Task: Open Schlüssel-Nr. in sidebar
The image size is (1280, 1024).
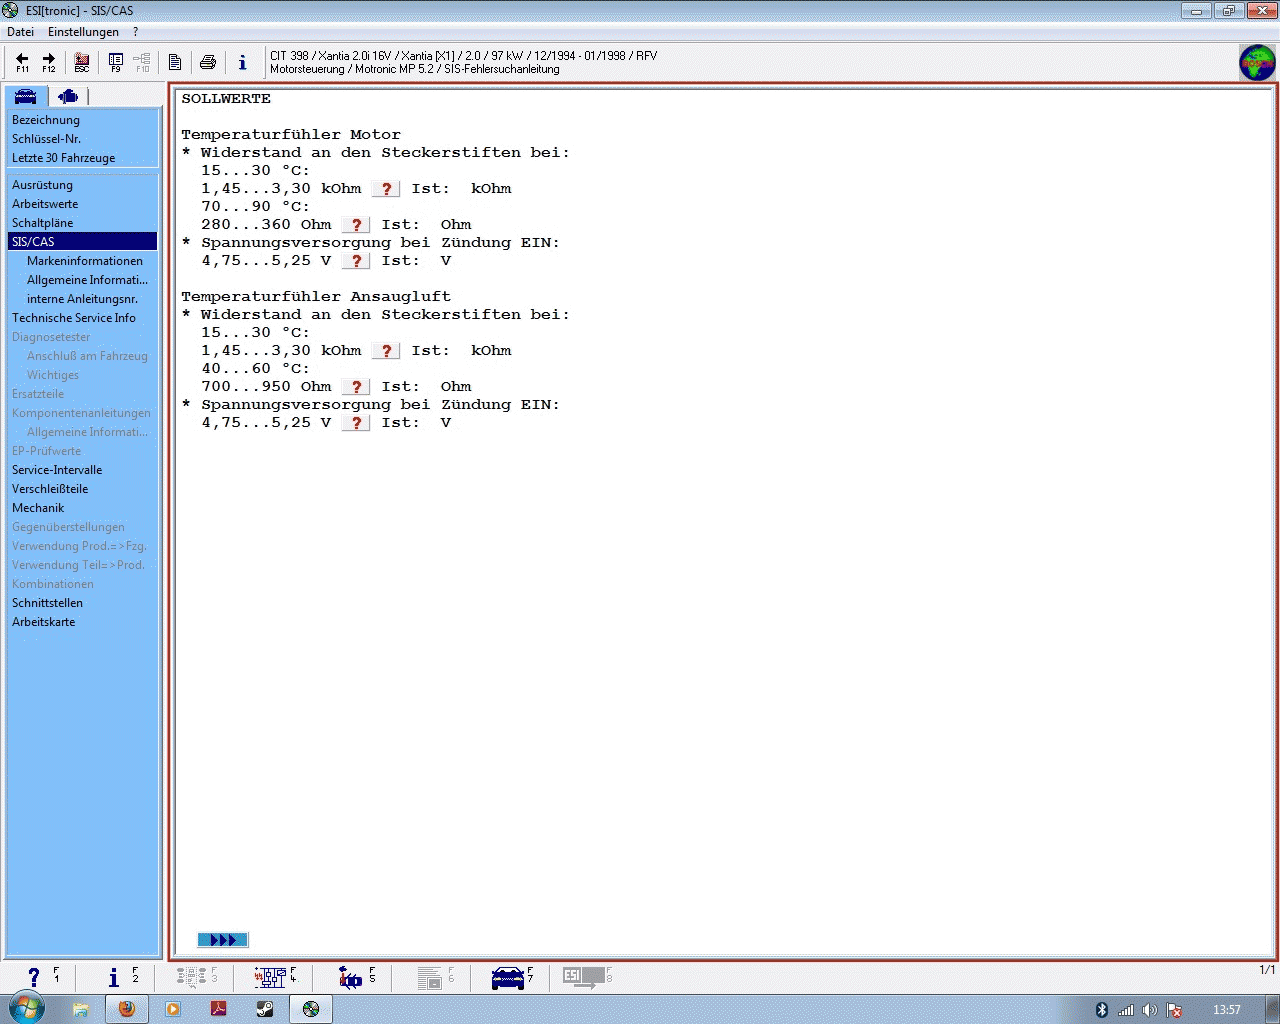Action: coord(46,139)
